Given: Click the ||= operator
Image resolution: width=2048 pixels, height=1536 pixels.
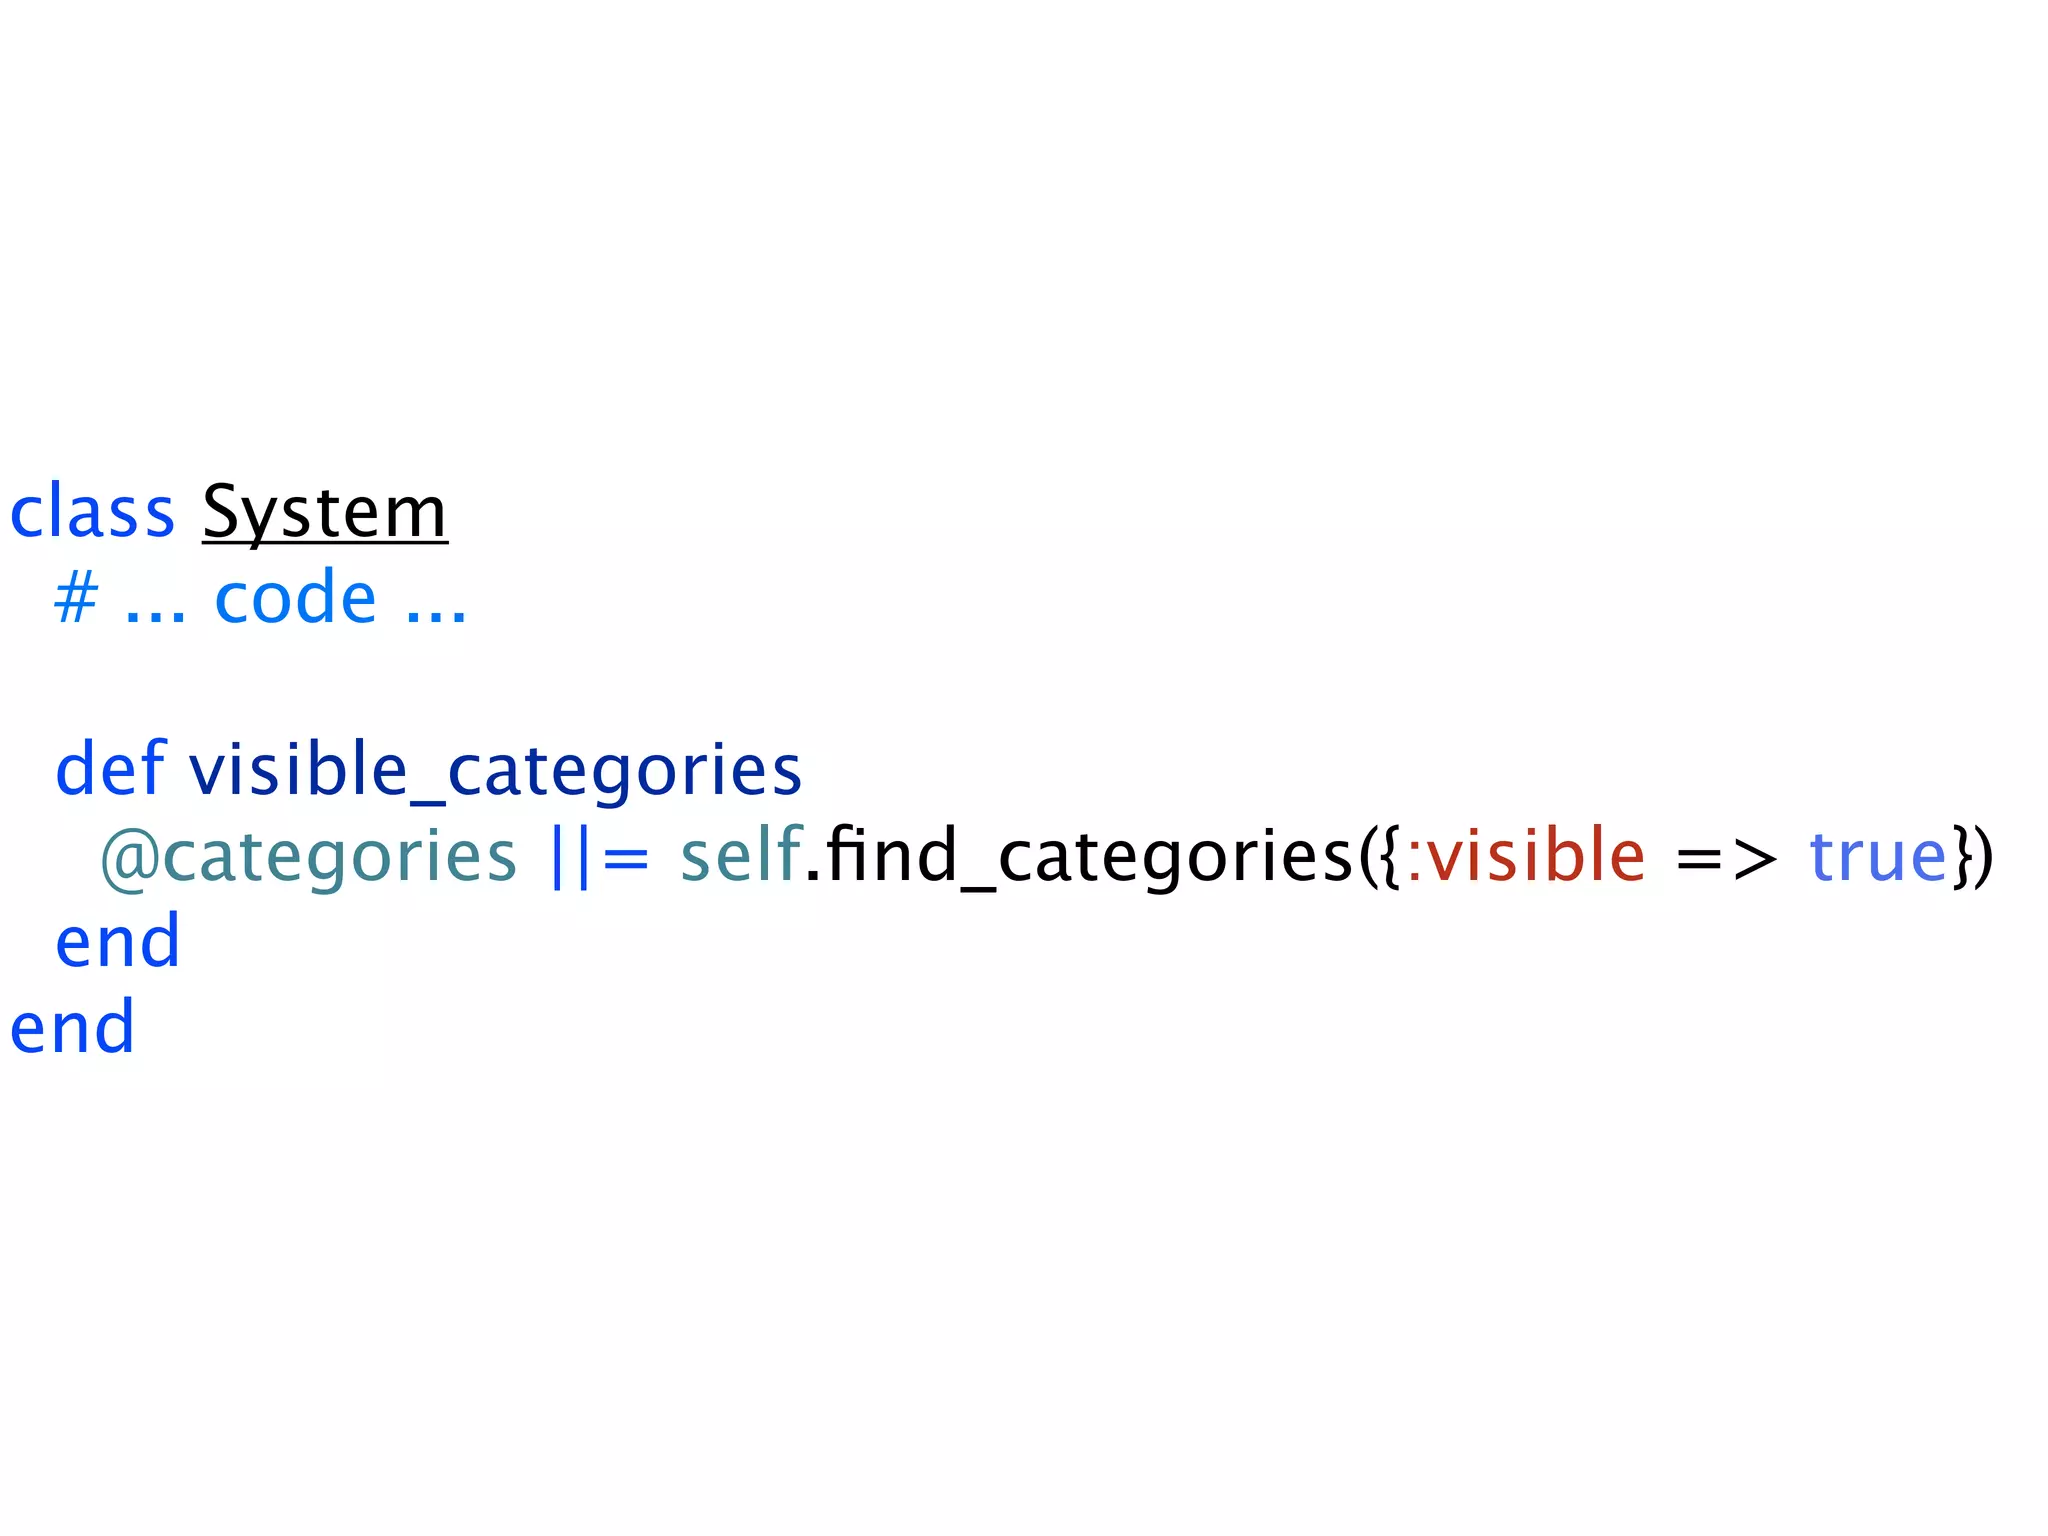Looking at the screenshot, I should [600, 857].
